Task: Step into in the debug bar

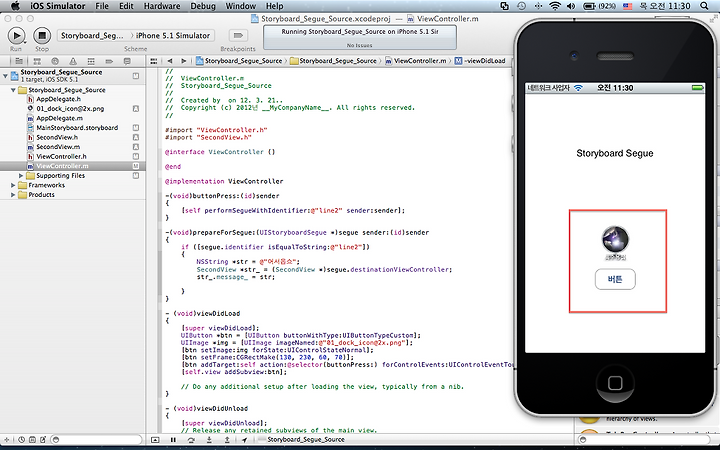Action: (x=209, y=440)
